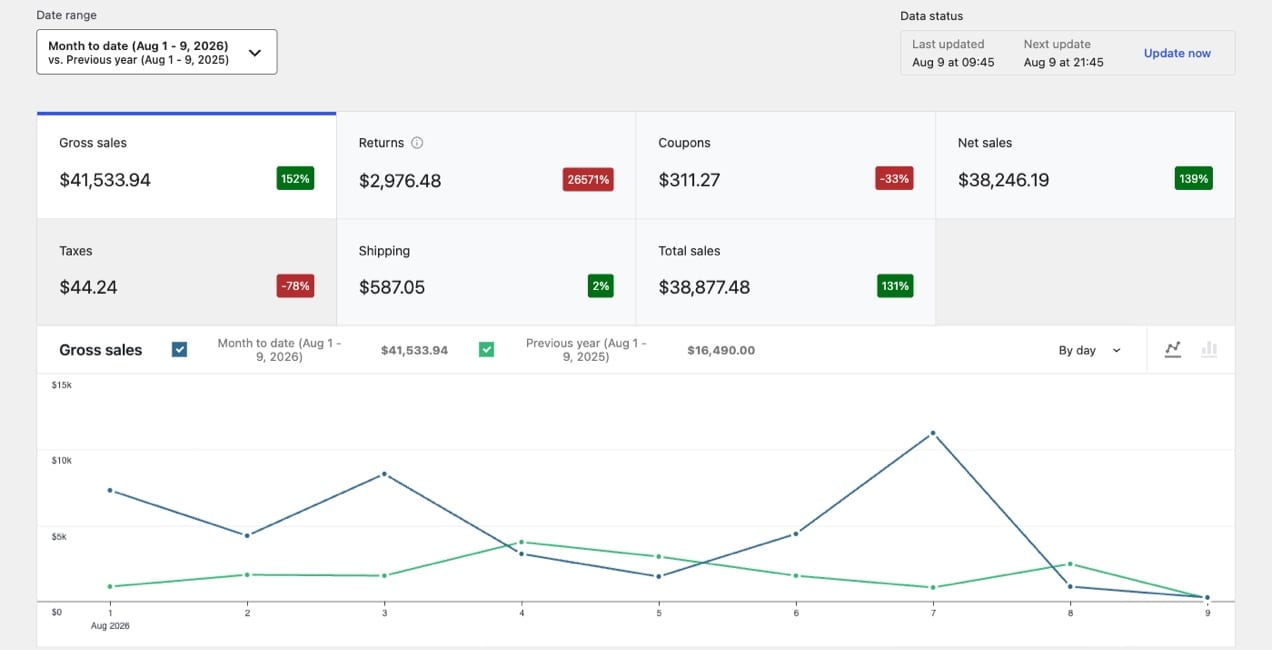Click the blue line point on day 1
This screenshot has width=1272, height=650.
[x=110, y=491]
